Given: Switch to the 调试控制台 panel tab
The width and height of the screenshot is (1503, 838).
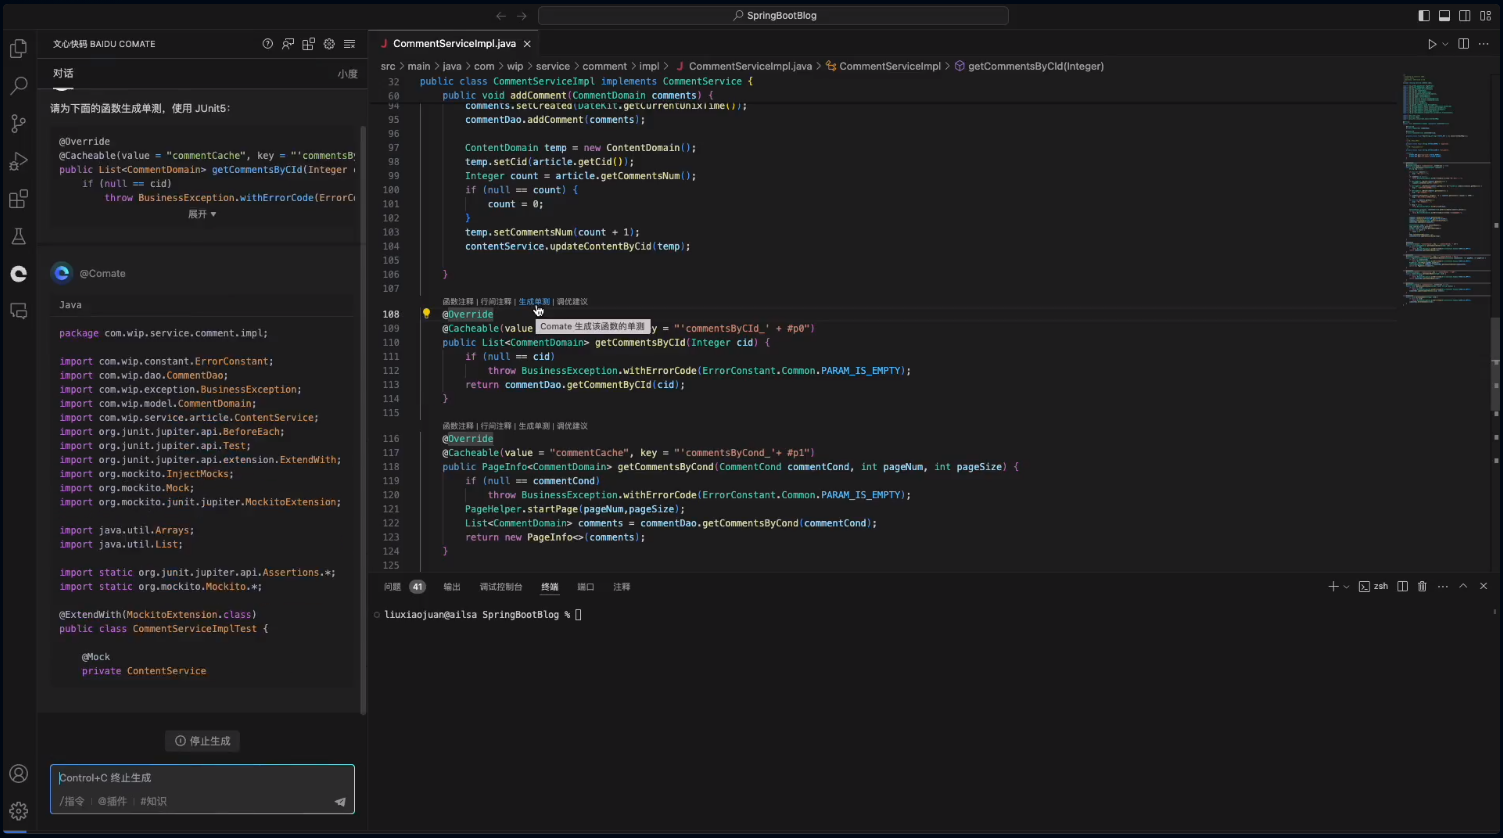Looking at the screenshot, I should [501, 587].
